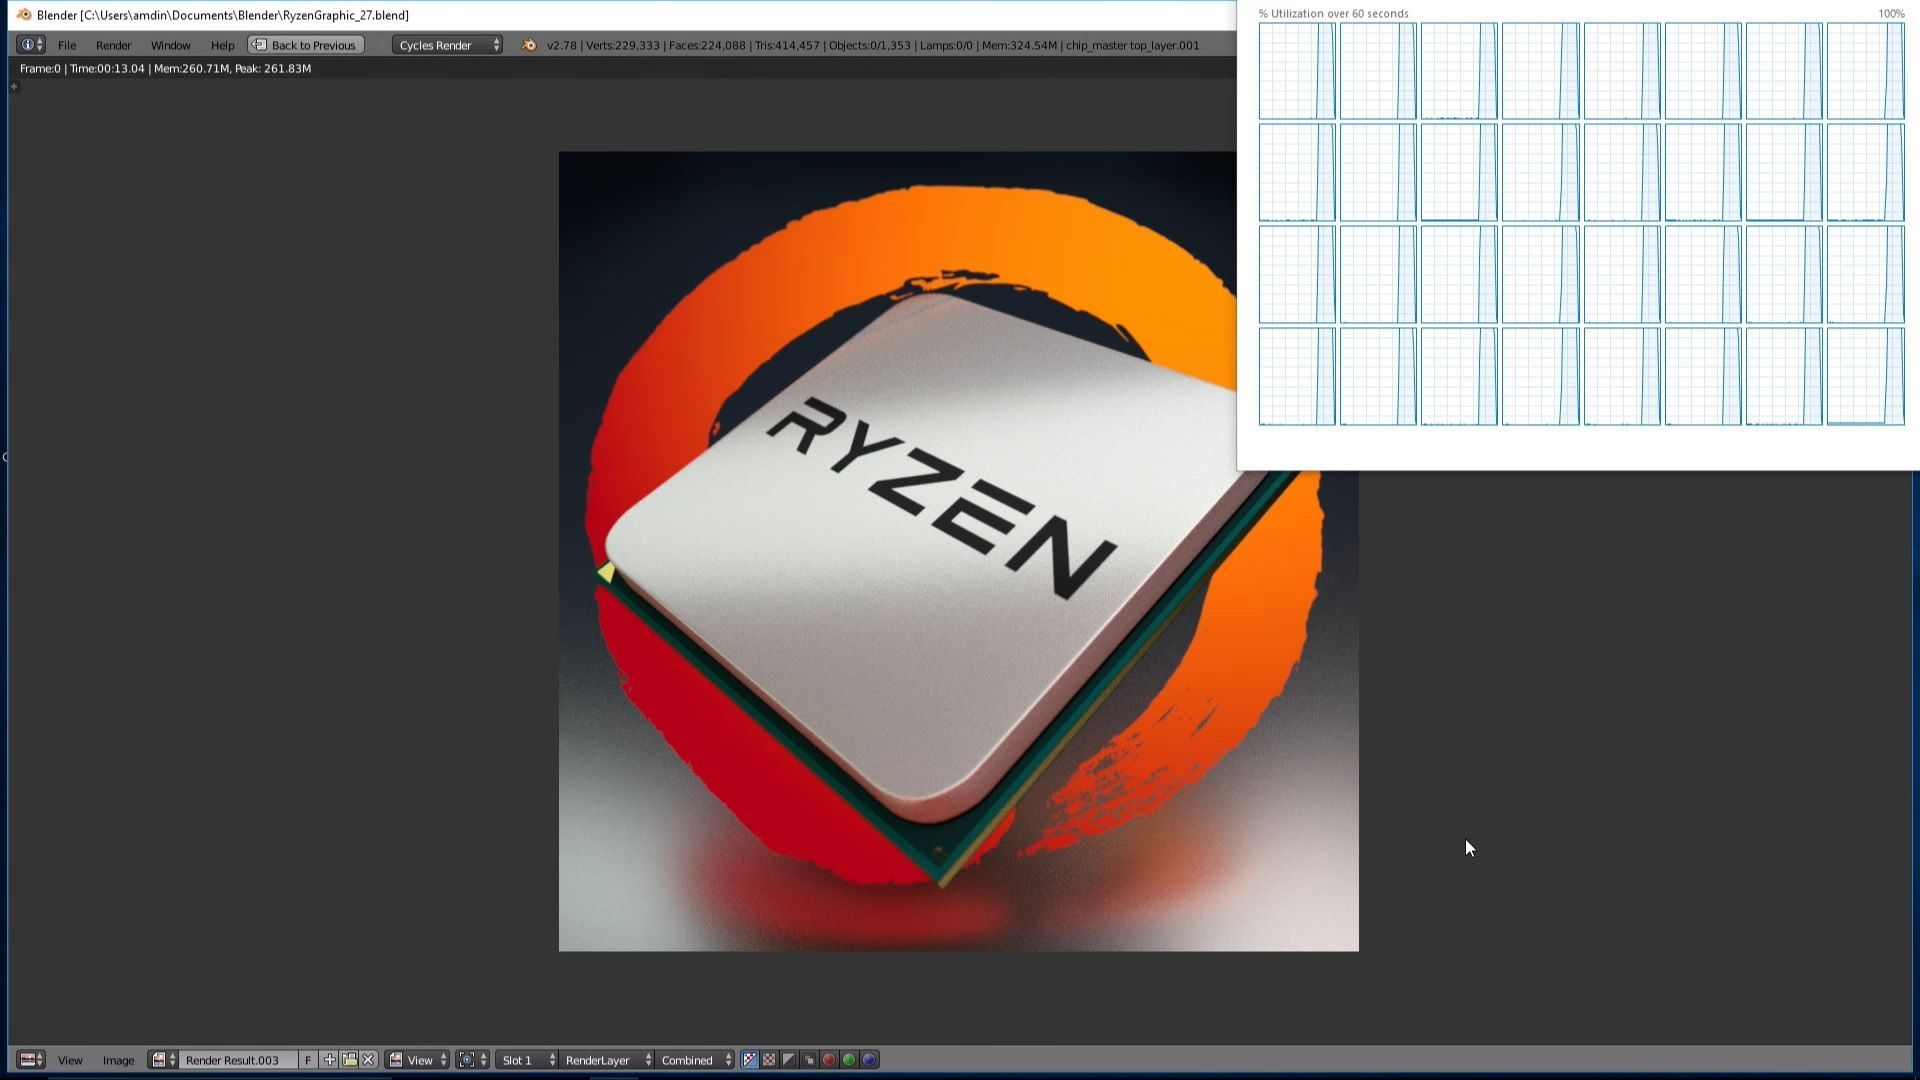Open the Cycles Render engine dropdown

(447, 45)
